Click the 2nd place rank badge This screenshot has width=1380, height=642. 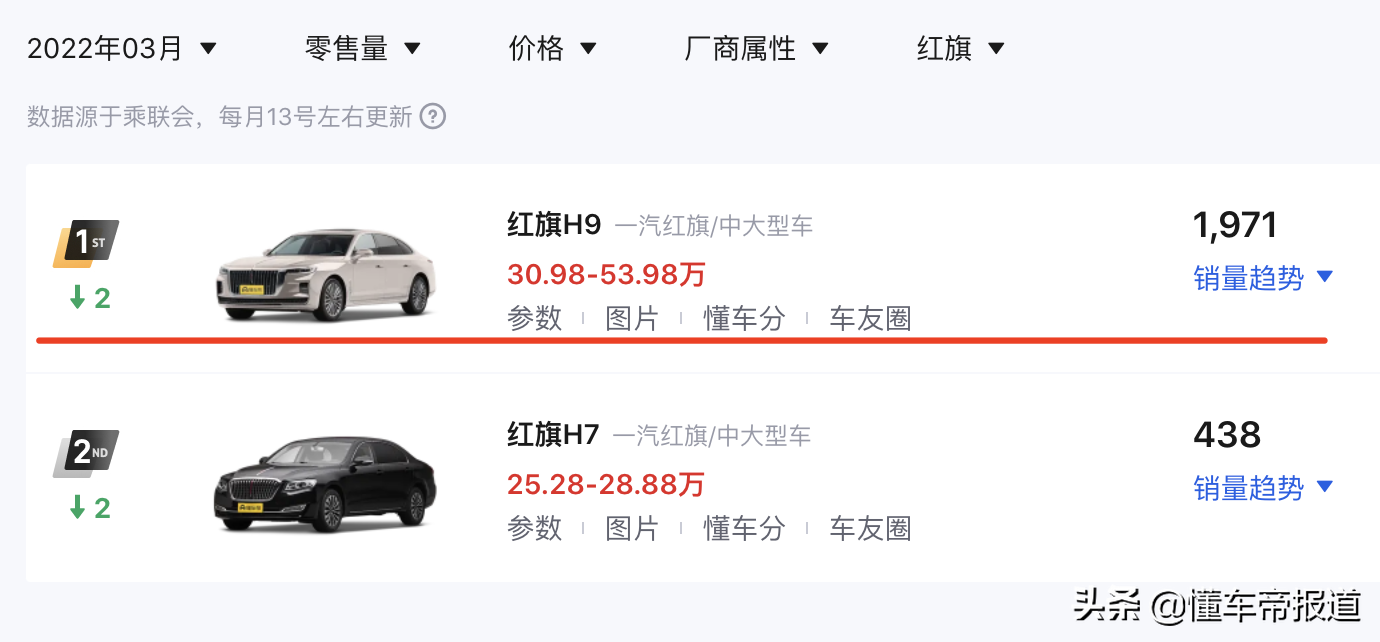tap(86, 453)
